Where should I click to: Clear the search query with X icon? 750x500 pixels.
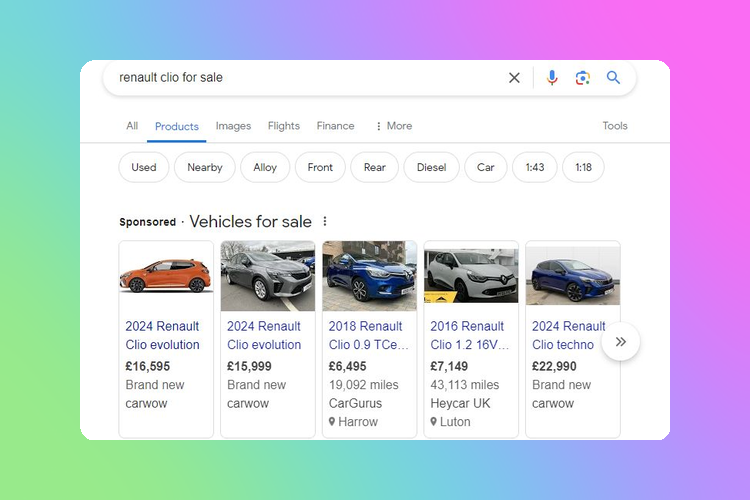[514, 78]
